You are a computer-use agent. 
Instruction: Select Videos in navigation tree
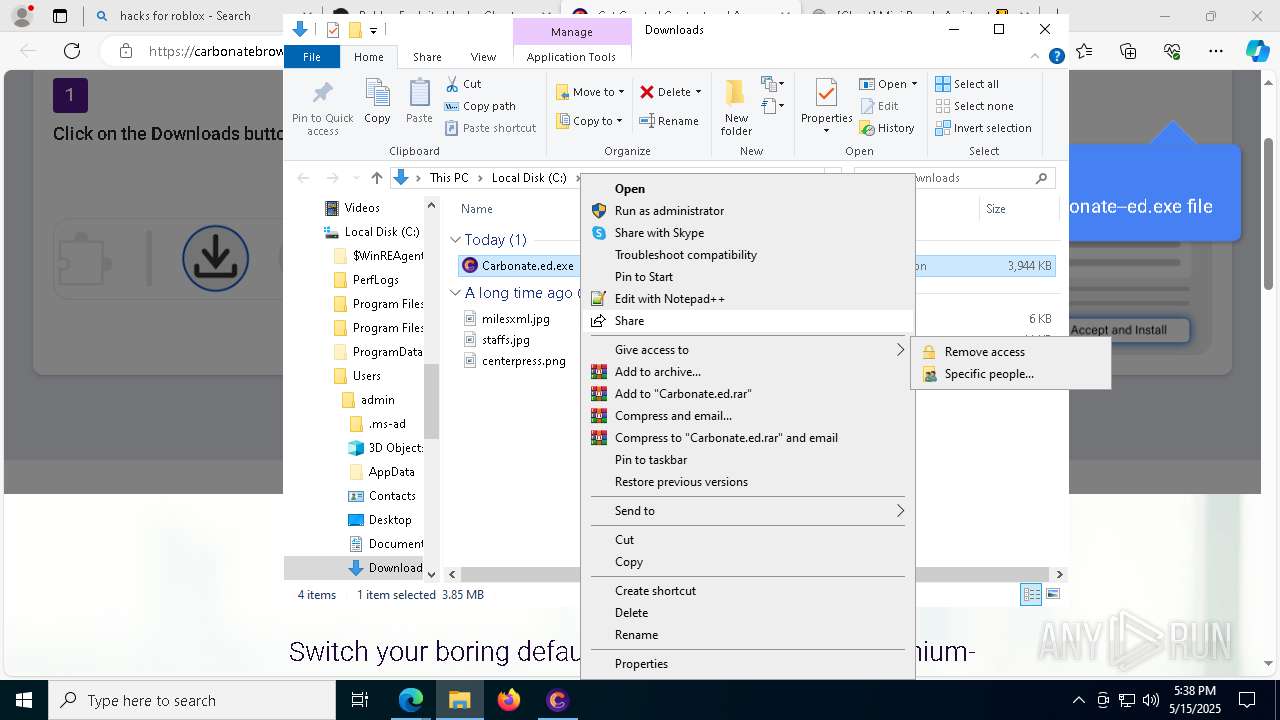coord(362,208)
